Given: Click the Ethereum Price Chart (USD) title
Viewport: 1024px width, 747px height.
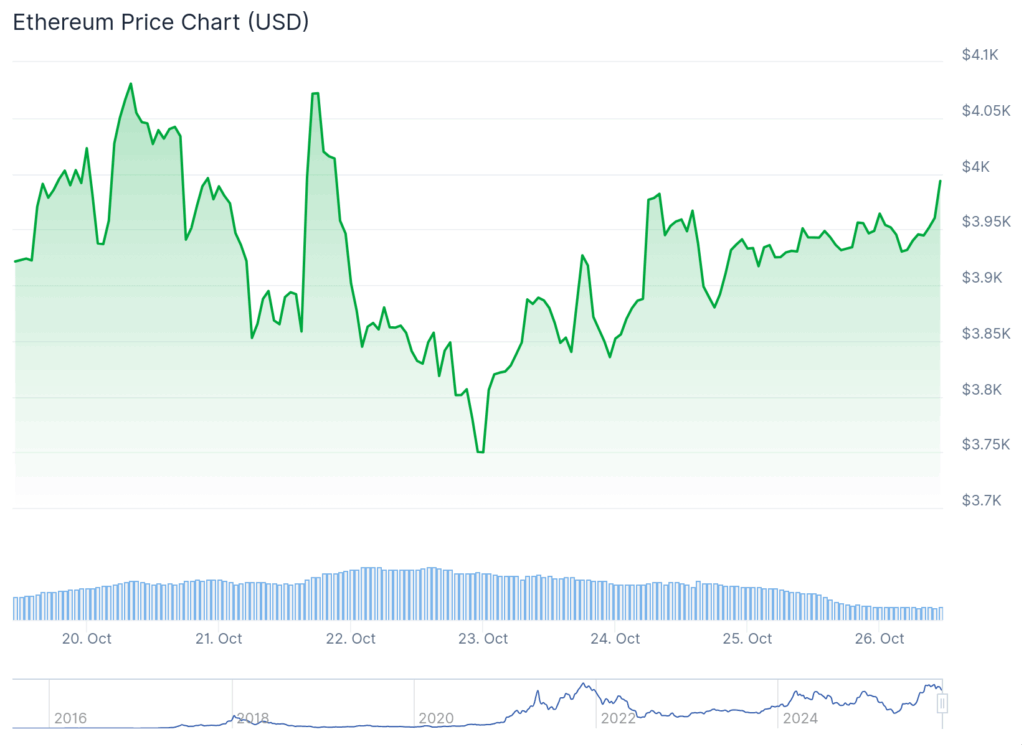Looking at the screenshot, I should click(x=160, y=23).
